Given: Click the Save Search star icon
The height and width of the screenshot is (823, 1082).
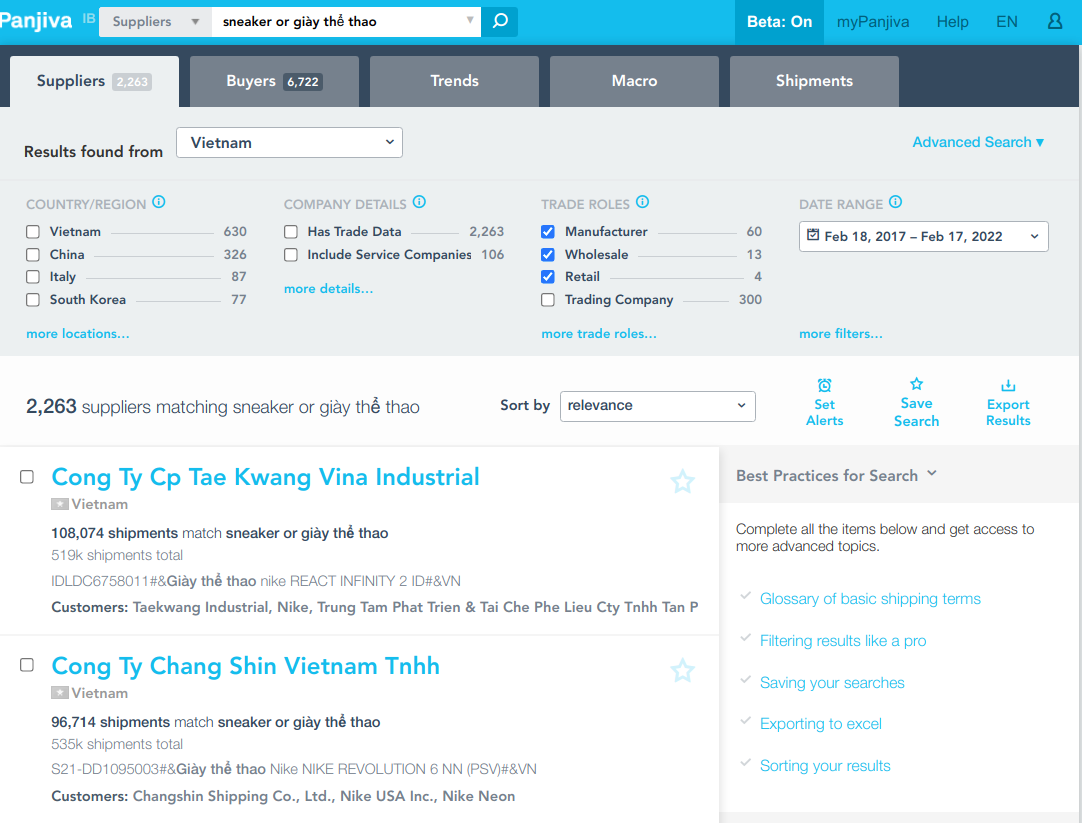Looking at the screenshot, I should [916, 384].
